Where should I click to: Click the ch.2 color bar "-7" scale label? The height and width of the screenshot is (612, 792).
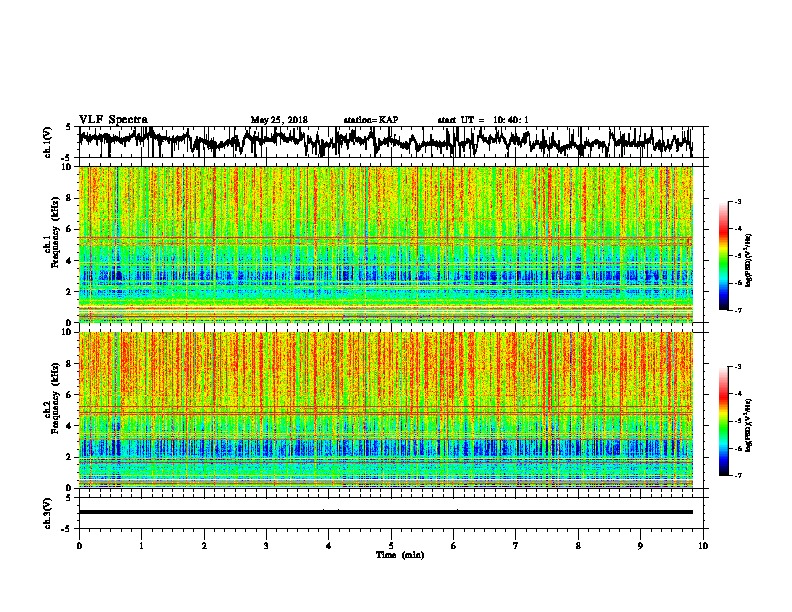(737, 476)
